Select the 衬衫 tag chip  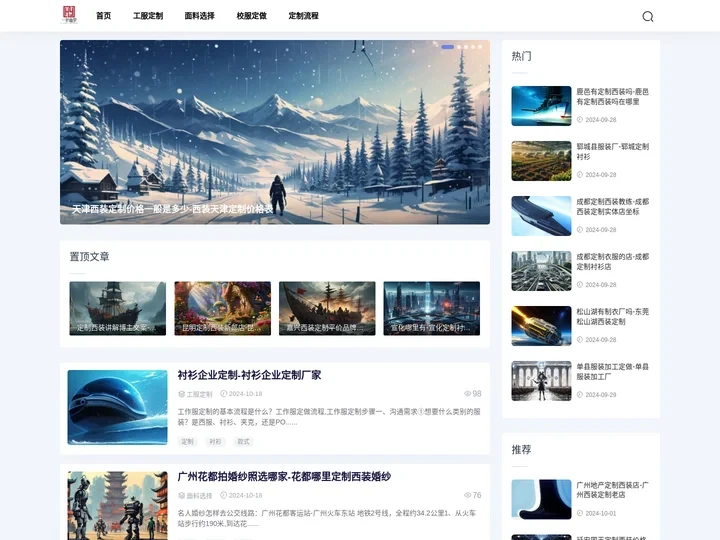[215, 441]
